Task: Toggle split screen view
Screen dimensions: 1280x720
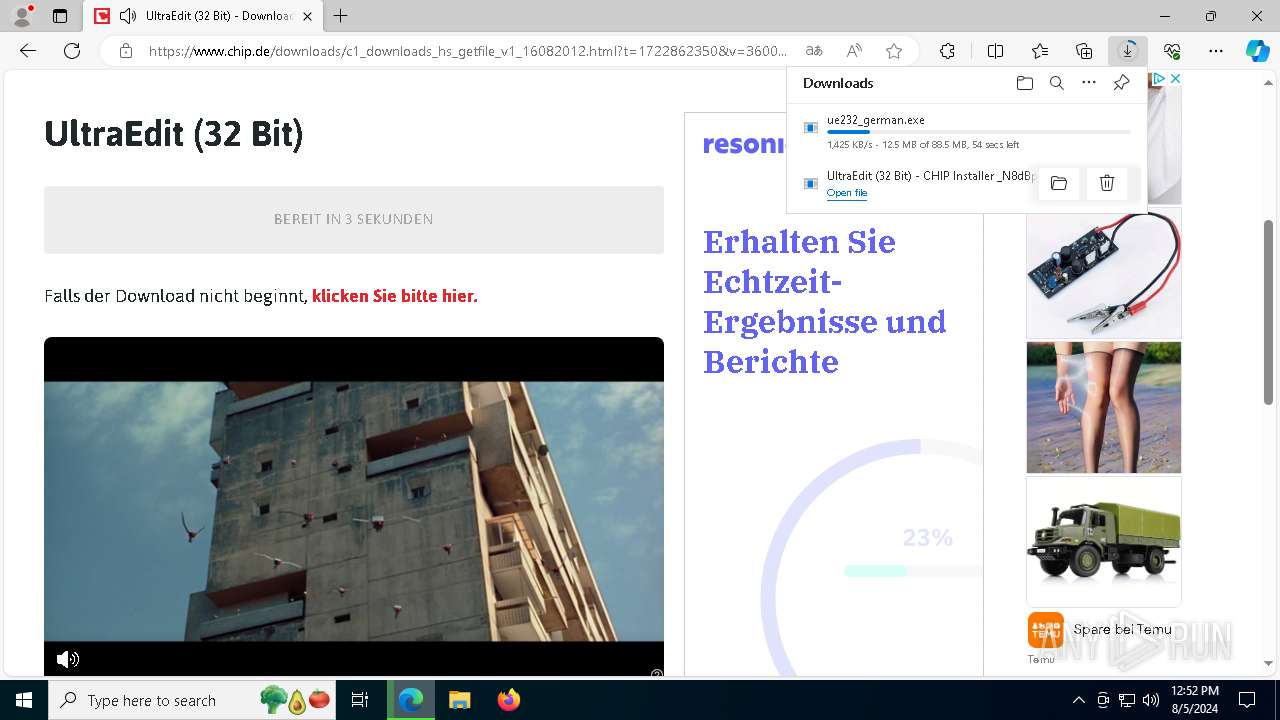Action: coord(995,51)
